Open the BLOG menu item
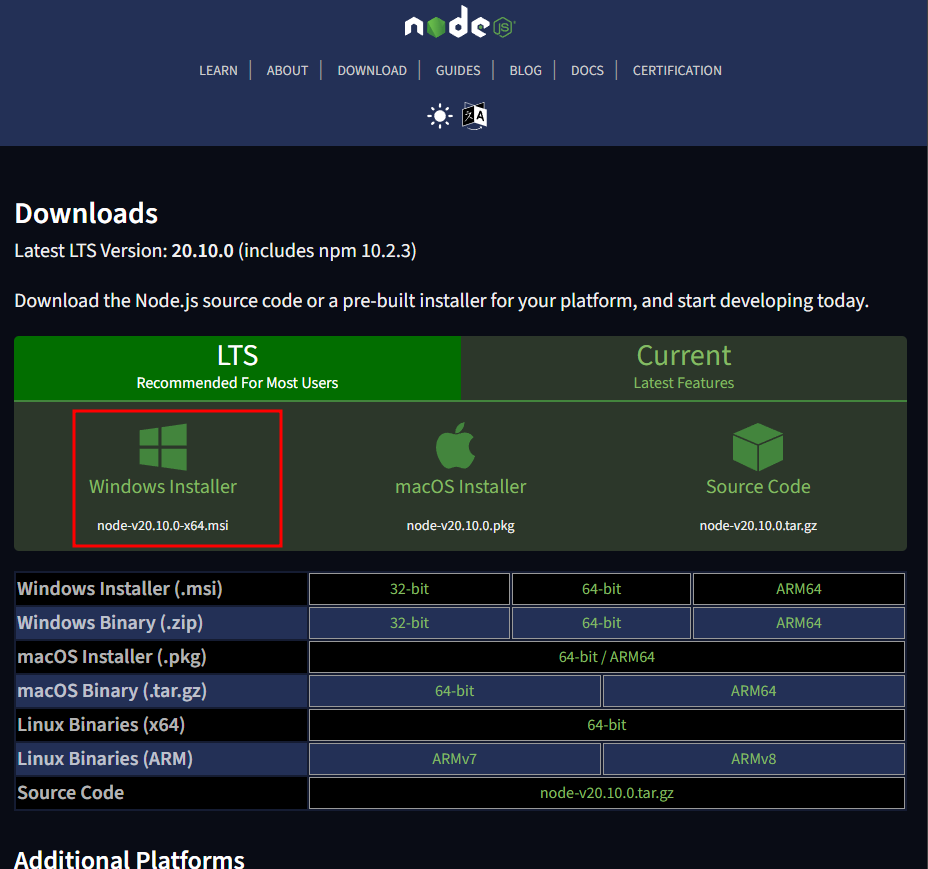Screen dimensions: 928x869 coord(526,70)
